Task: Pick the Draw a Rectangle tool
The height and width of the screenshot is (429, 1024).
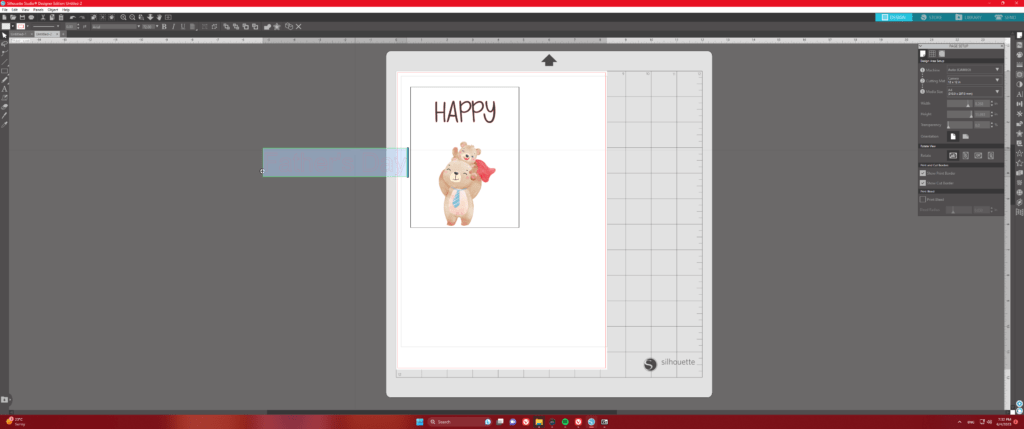Action: [5, 71]
